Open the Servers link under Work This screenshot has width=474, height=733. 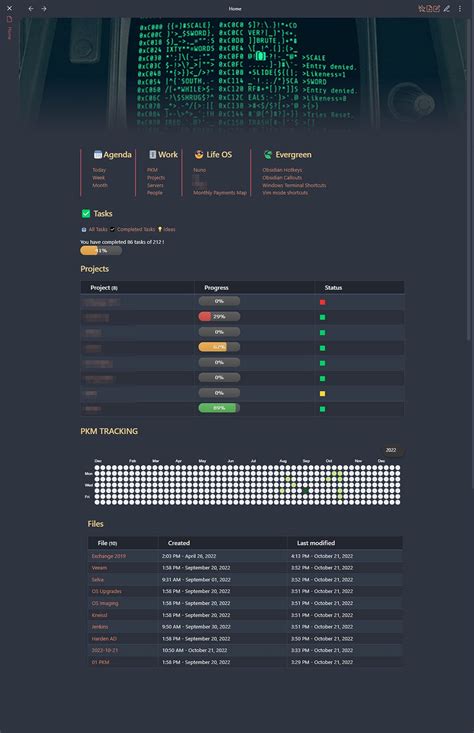pyautogui.click(x=155, y=185)
